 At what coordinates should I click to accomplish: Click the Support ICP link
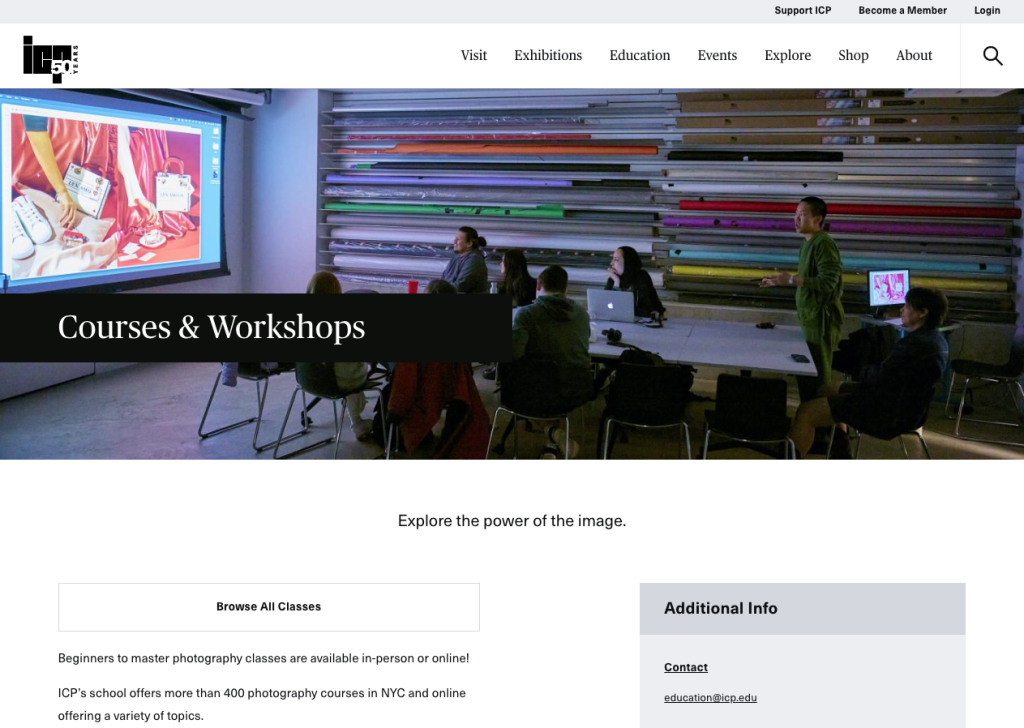click(x=802, y=11)
